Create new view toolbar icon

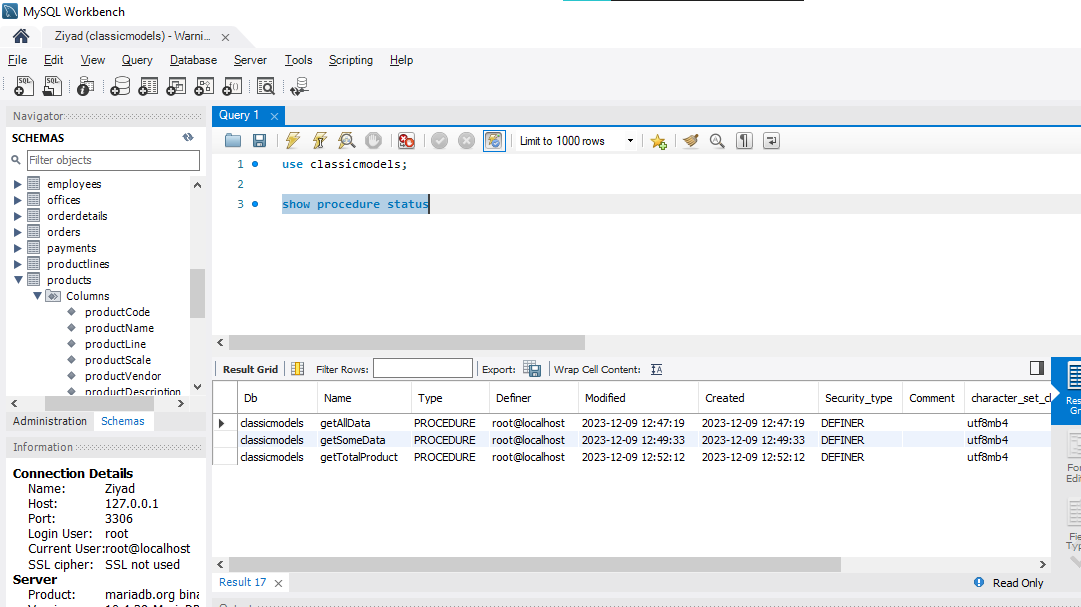tap(176, 86)
